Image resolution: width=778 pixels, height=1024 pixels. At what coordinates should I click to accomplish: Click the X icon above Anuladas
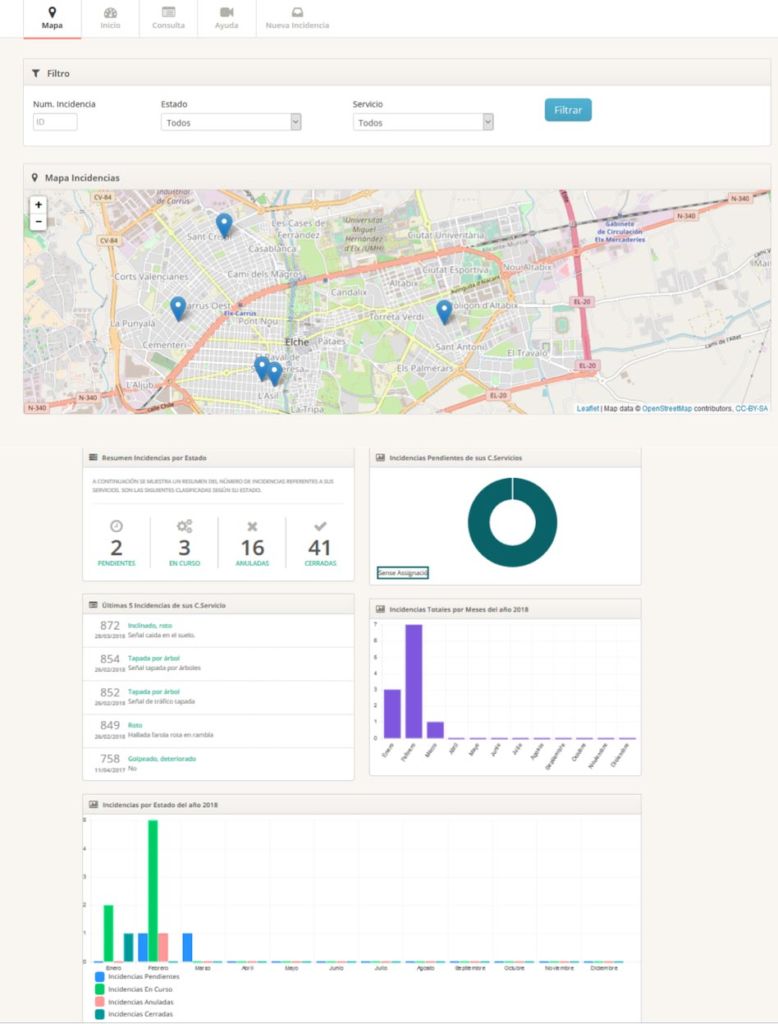pos(252,526)
